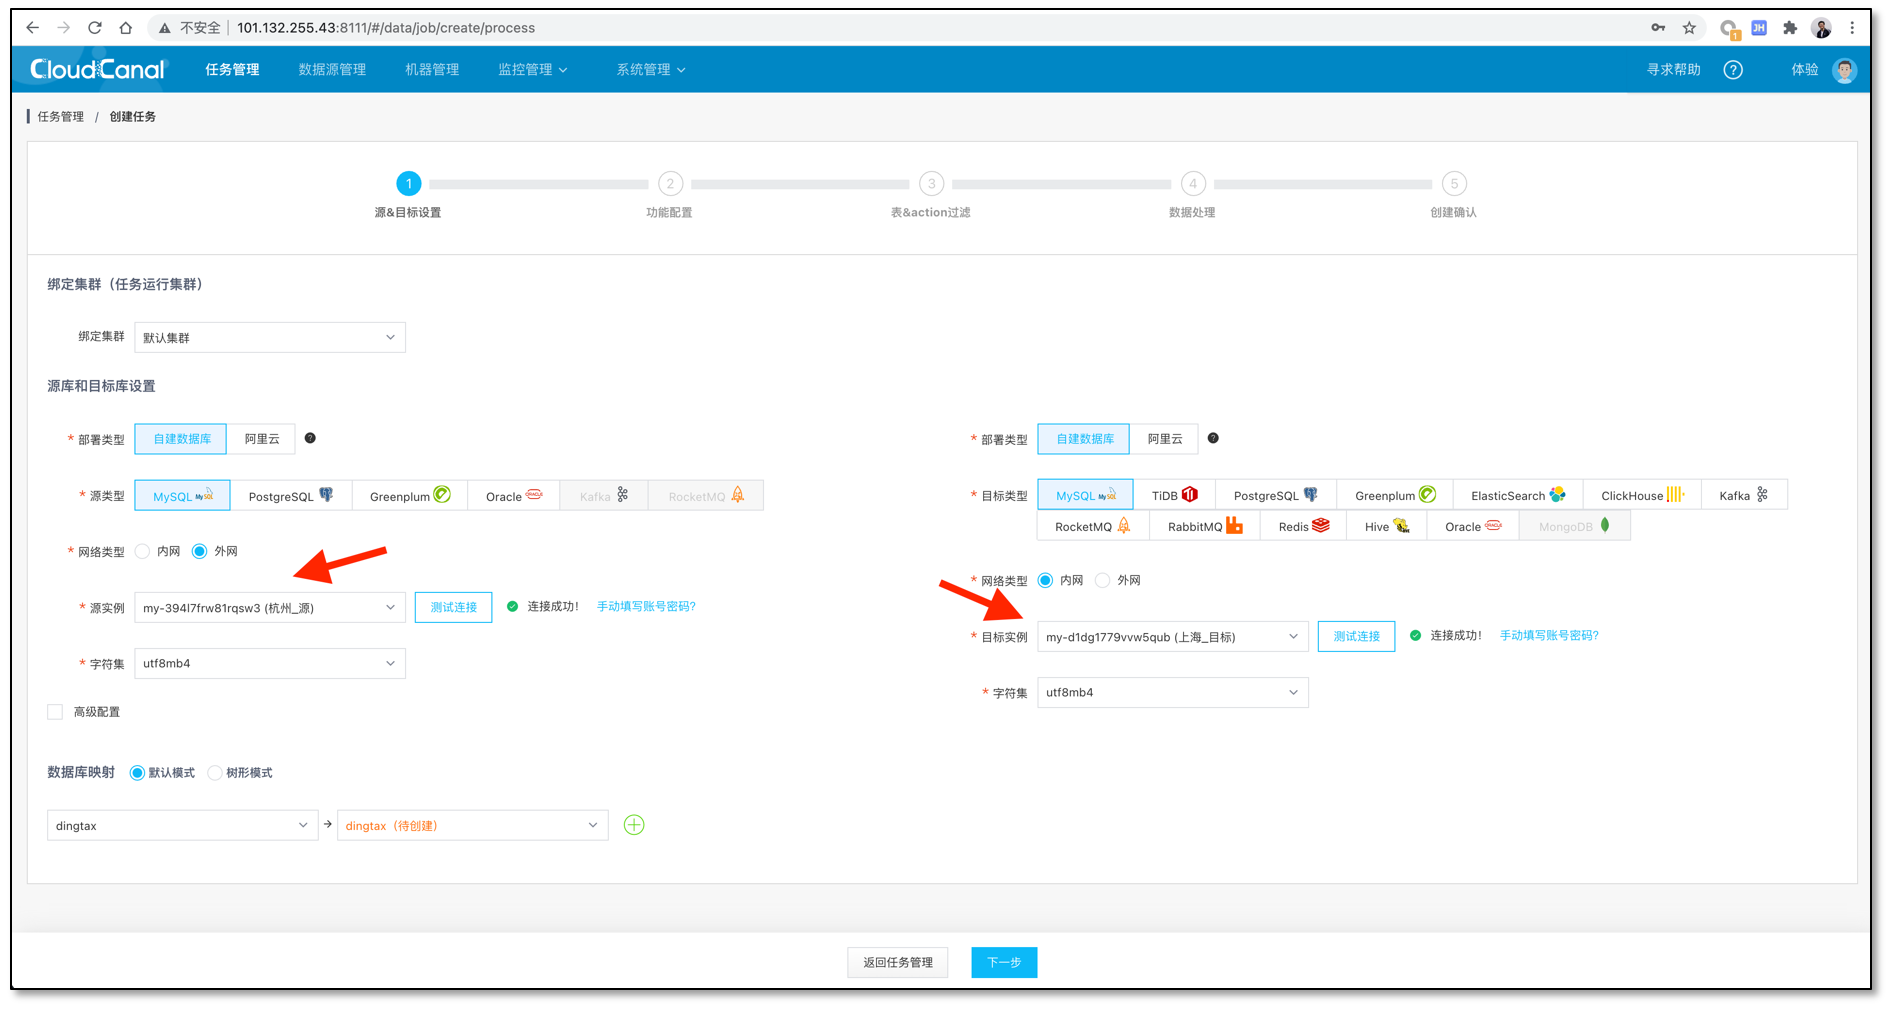The width and height of the screenshot is (1898, 1018).
Task: Open the 默认集群 cluster dropdown
Action: [269, 337]
